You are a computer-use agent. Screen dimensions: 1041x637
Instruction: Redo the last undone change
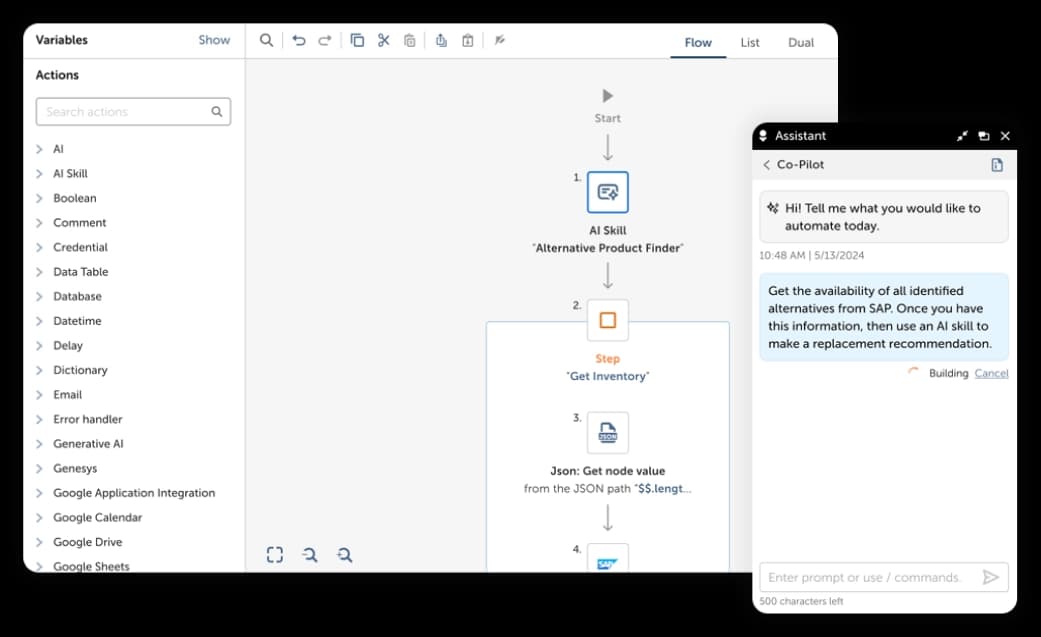pyautogui.click(x=324, y=40)
